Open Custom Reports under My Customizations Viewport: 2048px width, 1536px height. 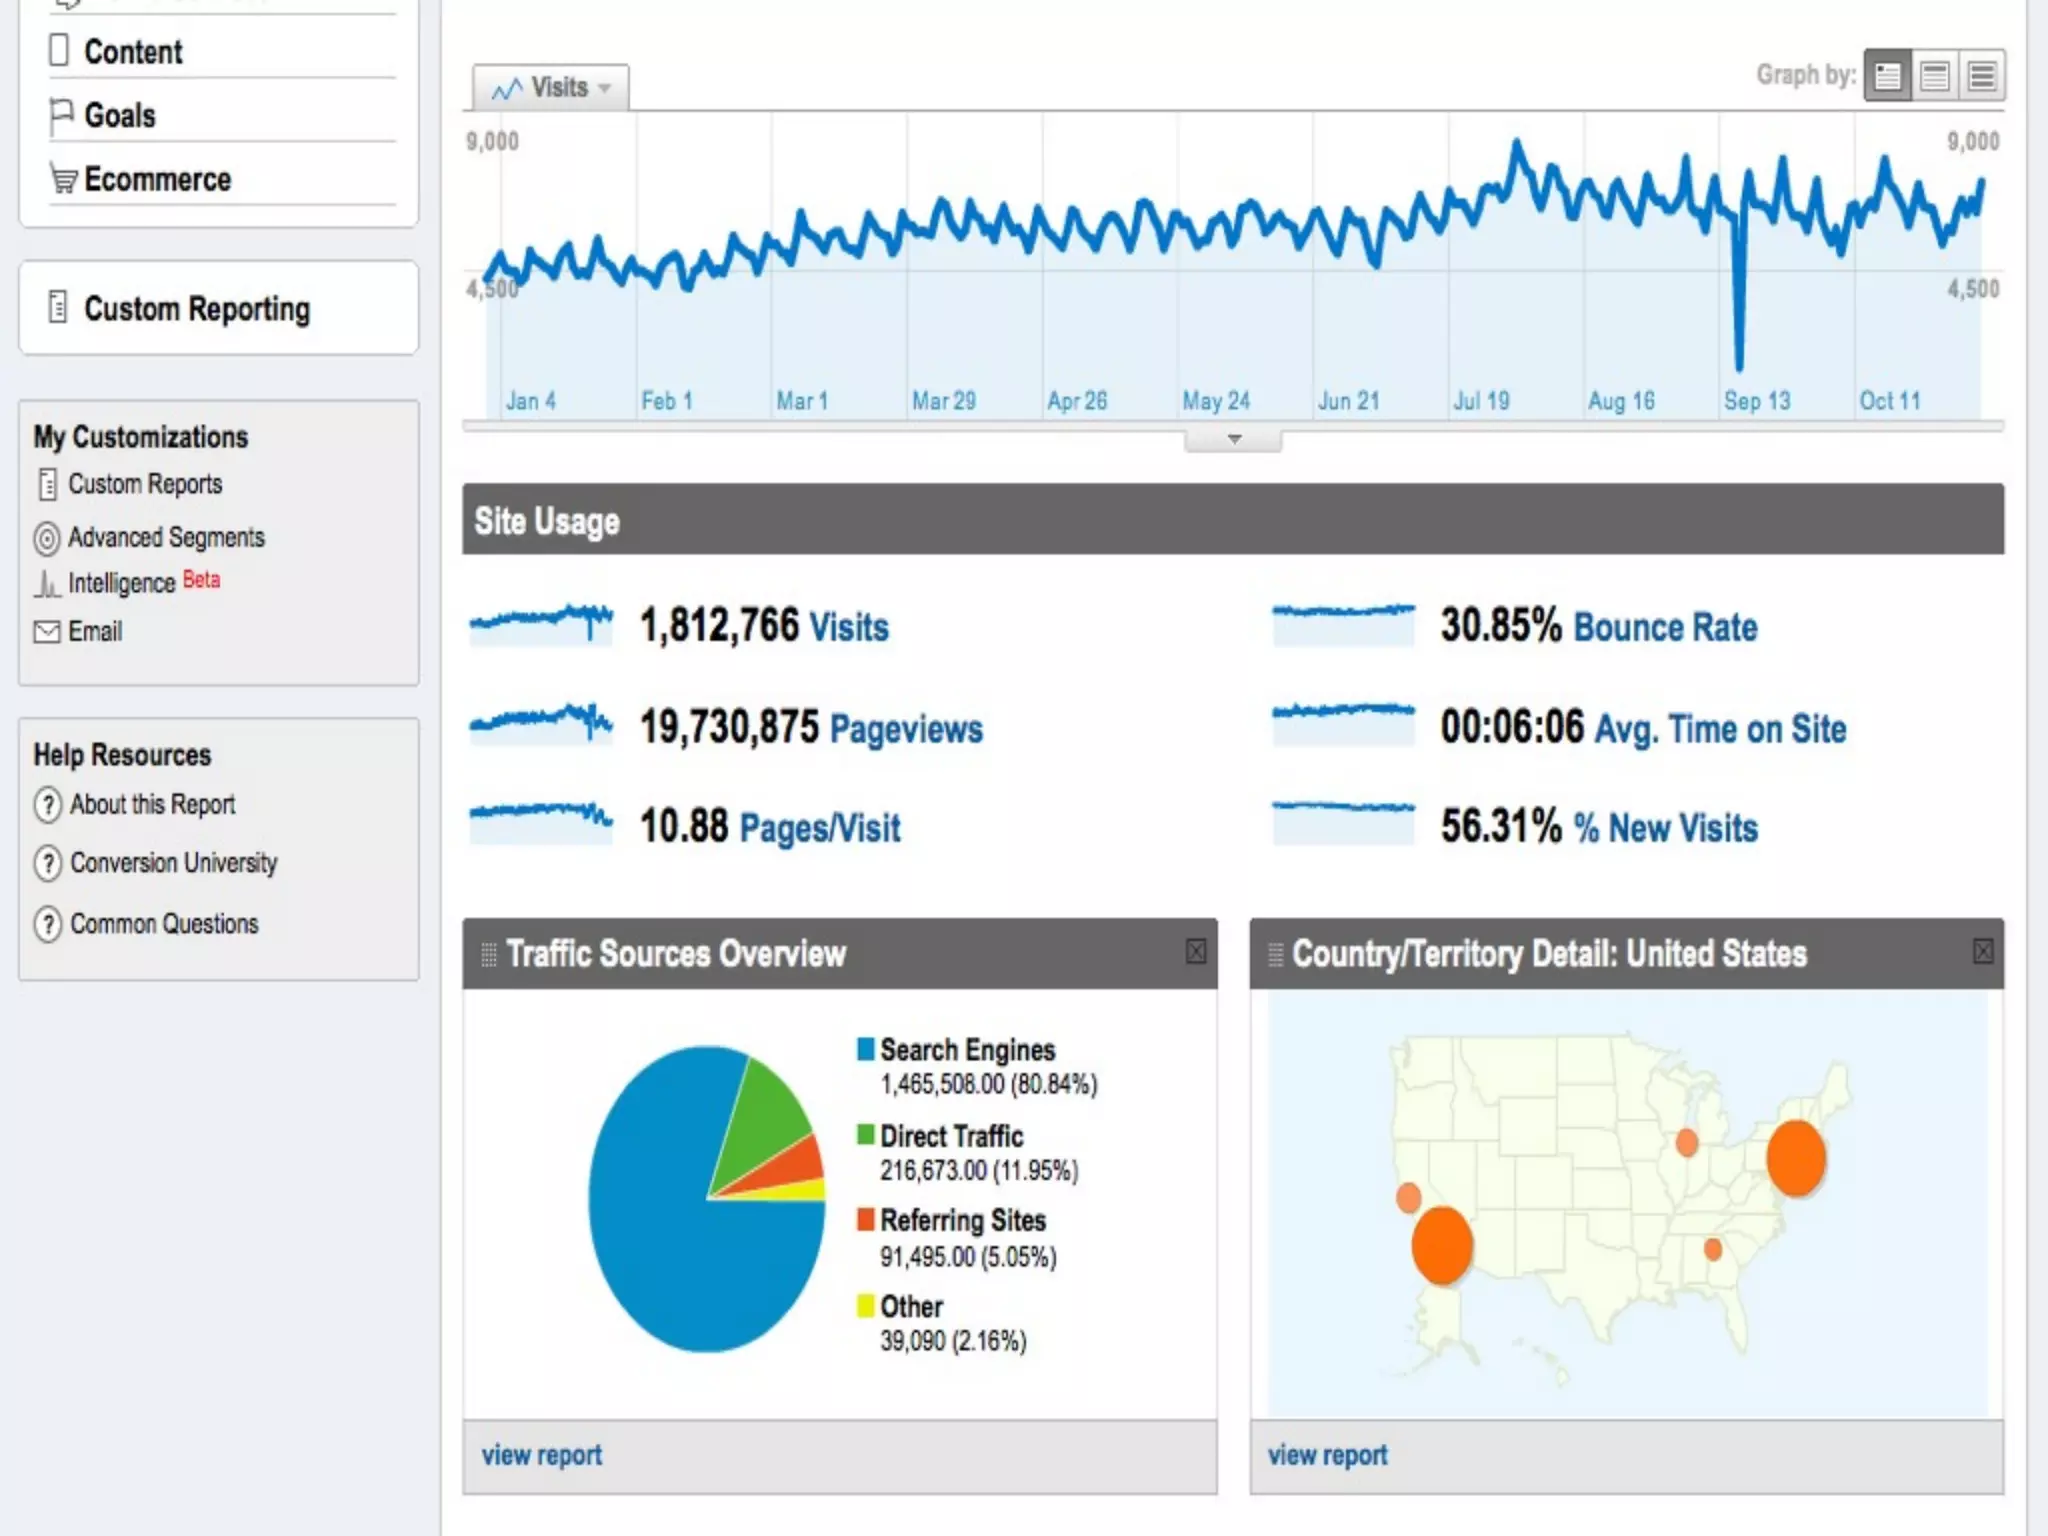coord(145,484)
